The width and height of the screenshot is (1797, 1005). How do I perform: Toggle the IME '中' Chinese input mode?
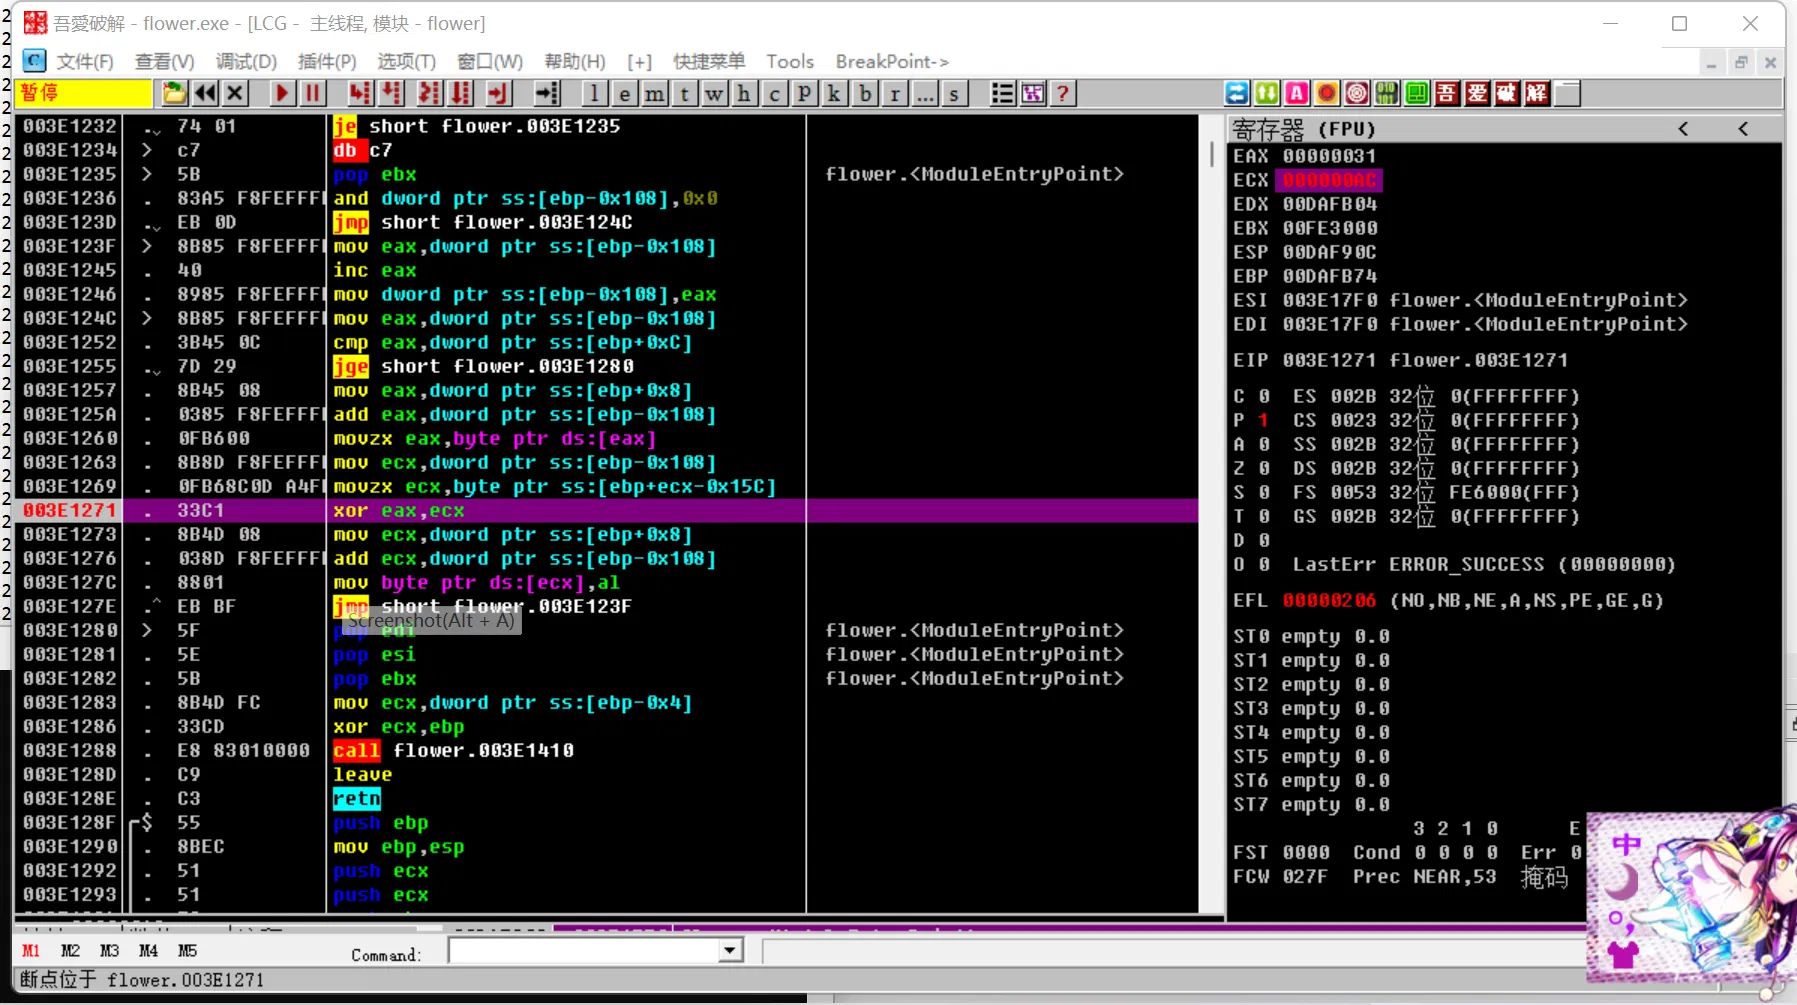pyautogui.click(x=1626, y=844)
